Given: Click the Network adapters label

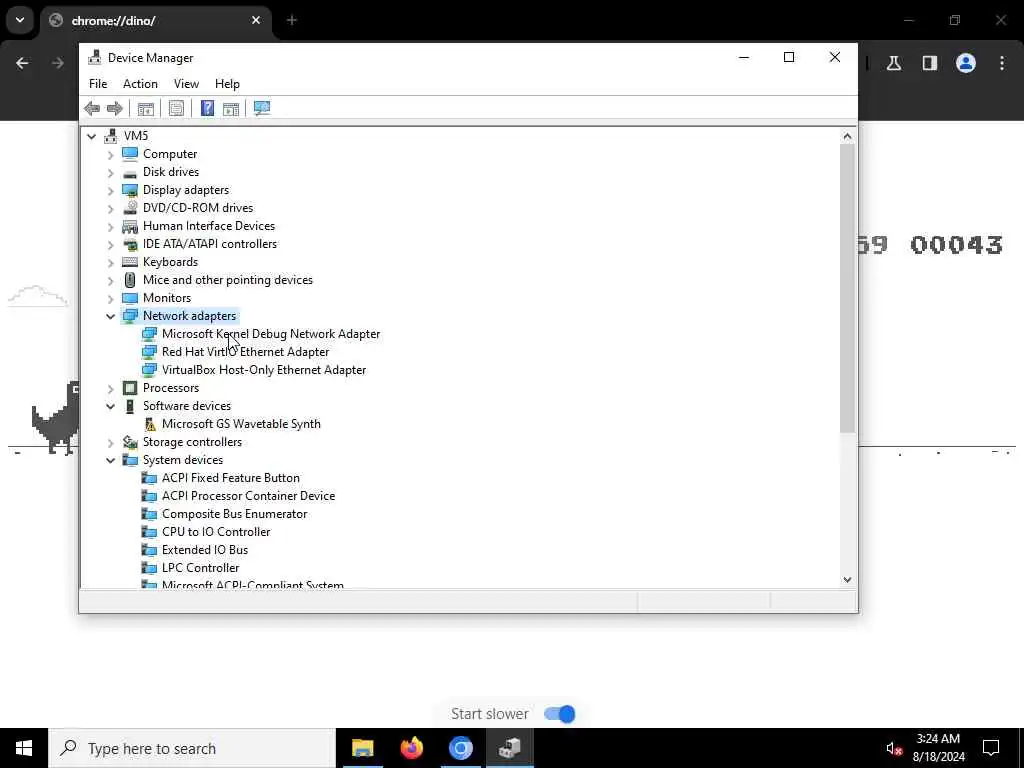Looking at the screenshot, I should point(189,316).
